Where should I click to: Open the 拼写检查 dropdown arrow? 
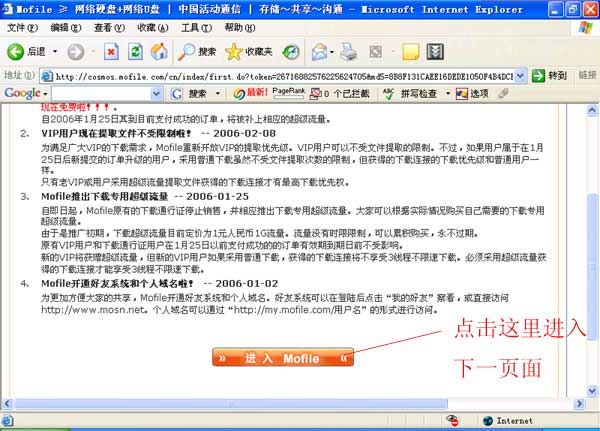[x=448, y=93]
